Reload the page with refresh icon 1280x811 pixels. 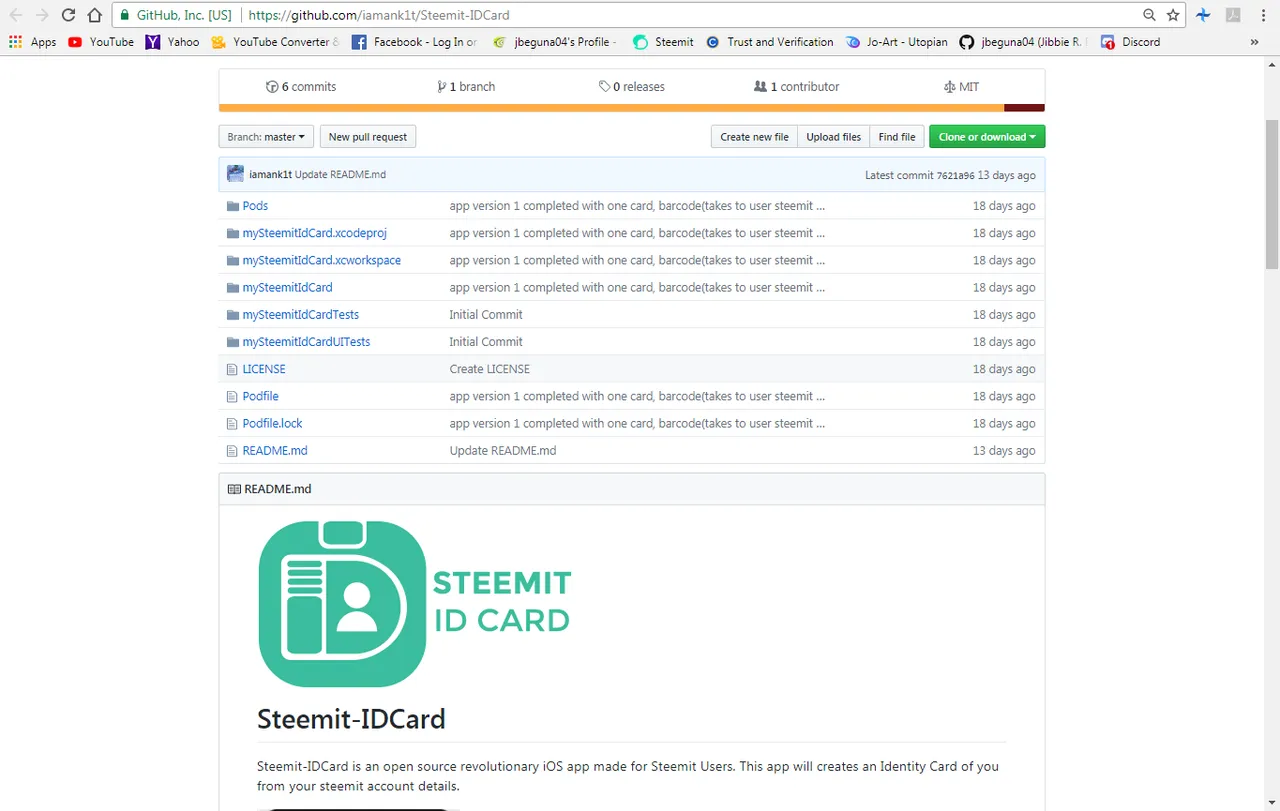68,15
